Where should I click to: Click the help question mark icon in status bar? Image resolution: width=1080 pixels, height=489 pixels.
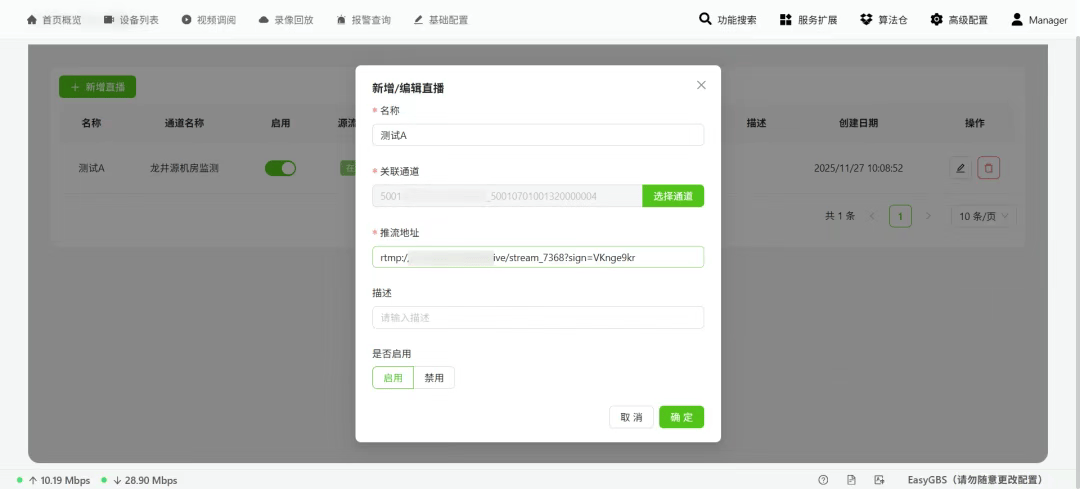[x=823, y=480]
